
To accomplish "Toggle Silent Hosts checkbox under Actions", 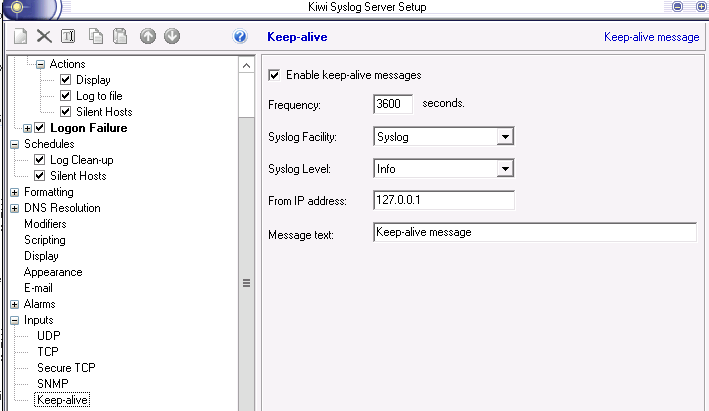I will point(66,111).
